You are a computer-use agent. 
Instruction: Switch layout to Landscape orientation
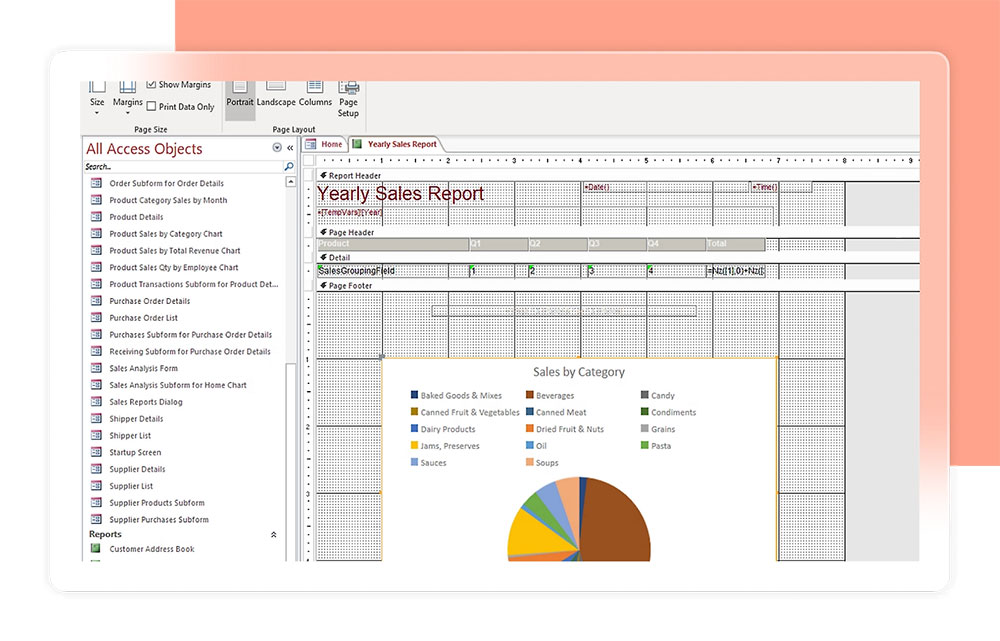coord(276,95)
